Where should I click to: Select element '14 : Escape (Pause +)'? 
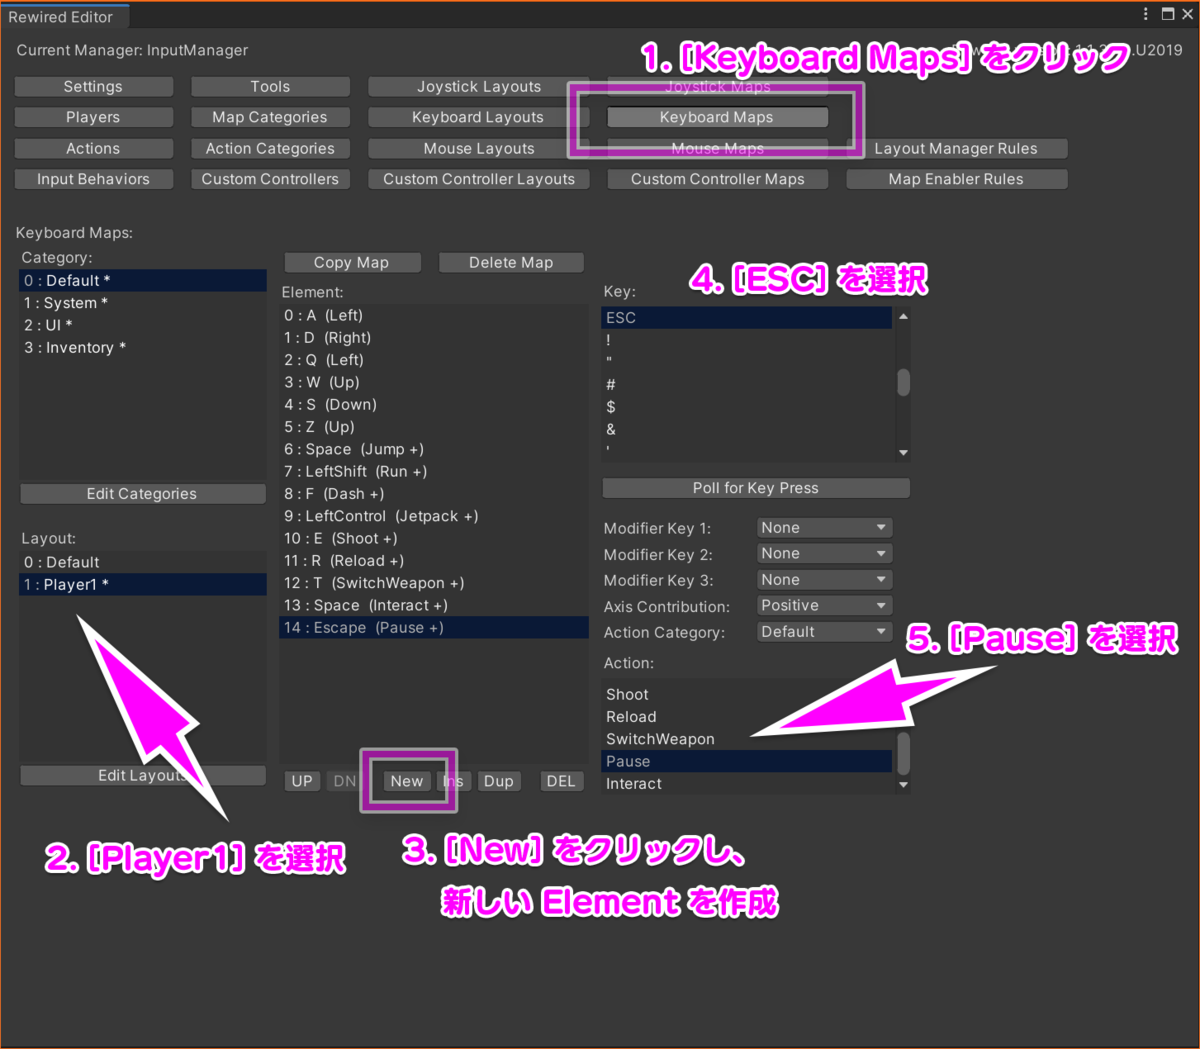pyautogui.click(x=434, y=628)
